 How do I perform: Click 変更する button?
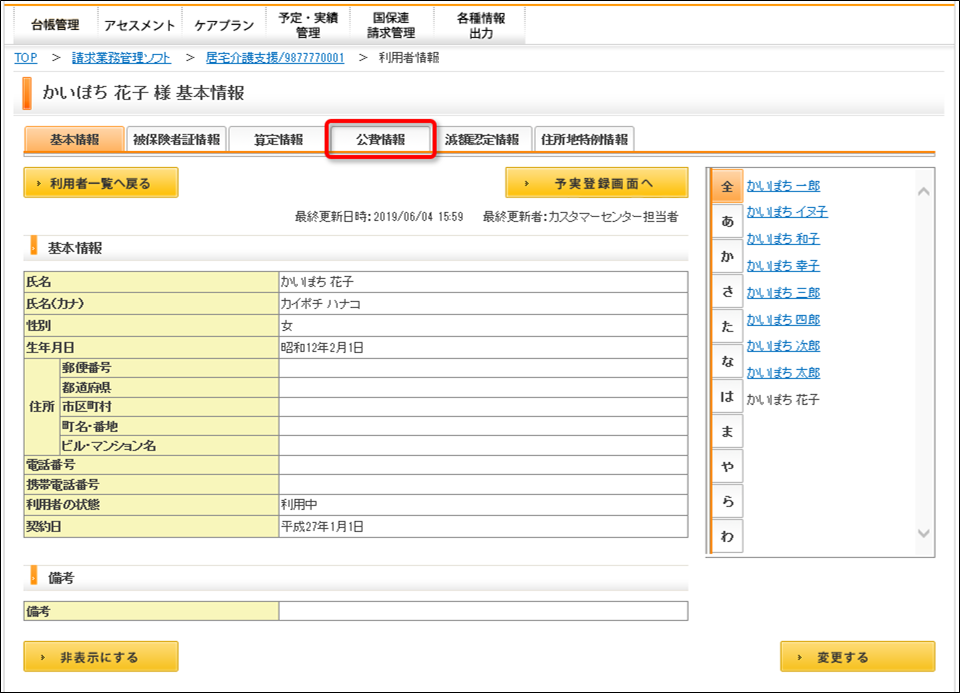[x=858, y=657]
